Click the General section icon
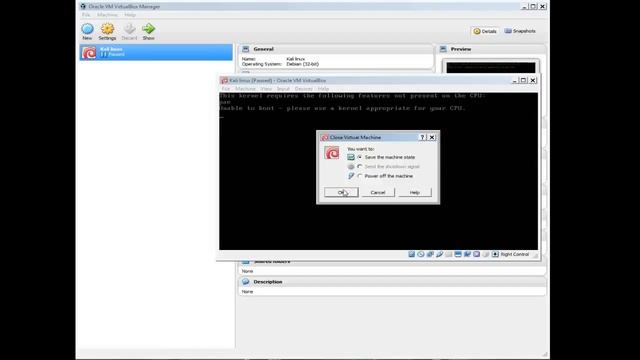Image resolution: width=640 pixels, height=360 pixels. 245,49
